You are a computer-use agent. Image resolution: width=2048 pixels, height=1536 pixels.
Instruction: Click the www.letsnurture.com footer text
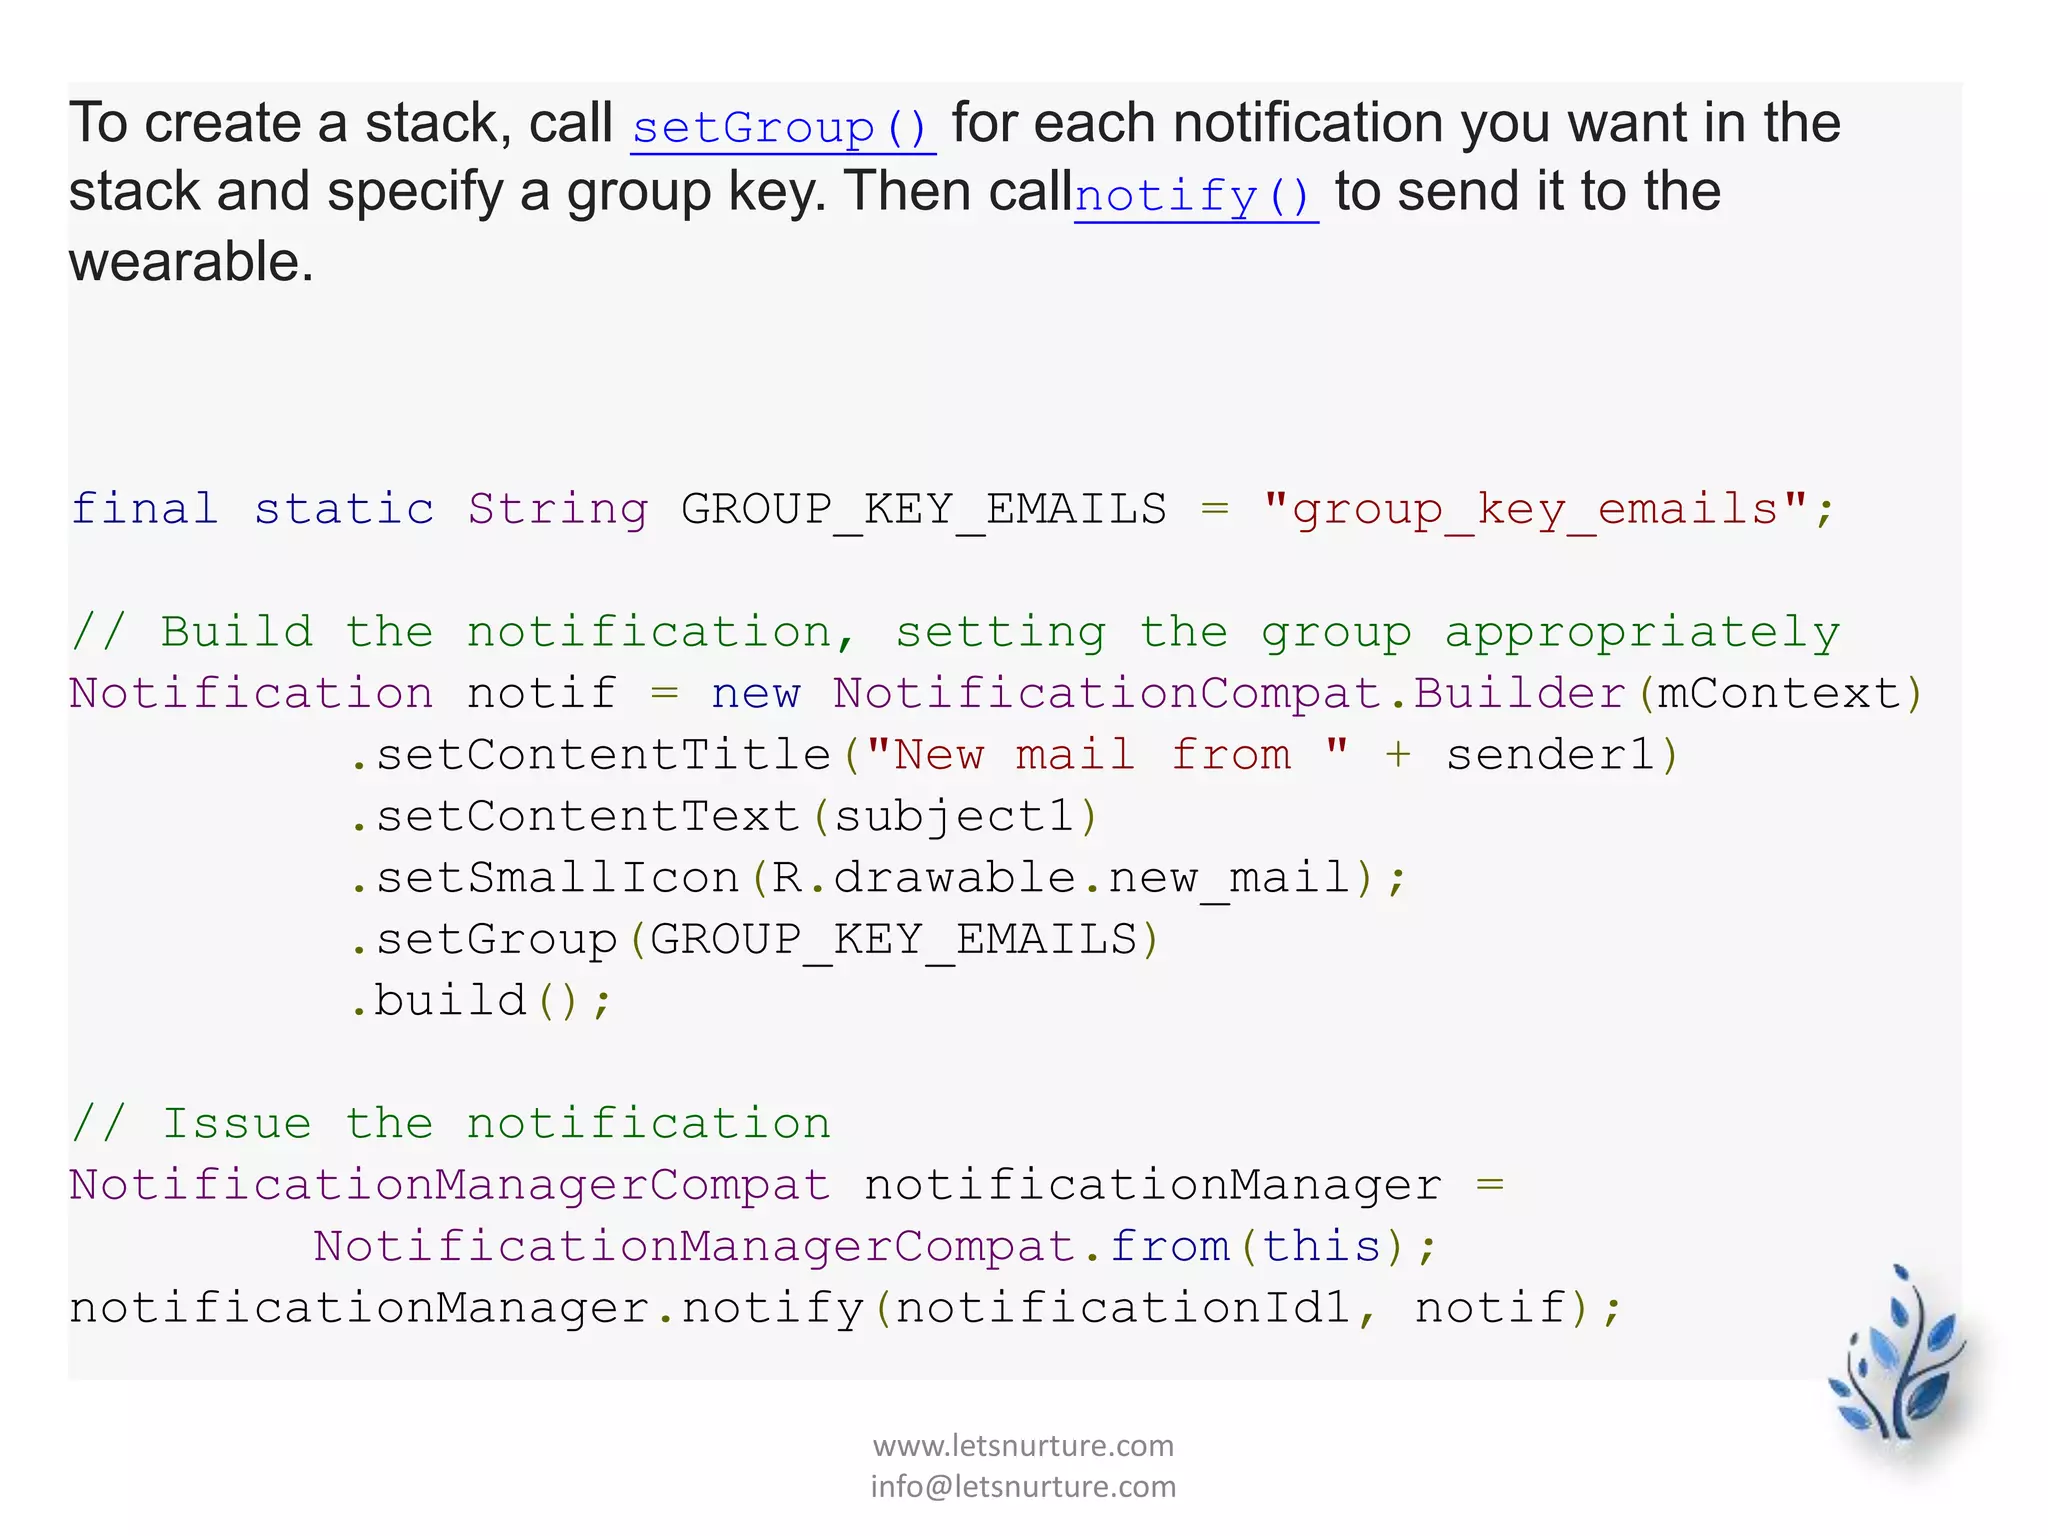(x=1023, y=1445)
